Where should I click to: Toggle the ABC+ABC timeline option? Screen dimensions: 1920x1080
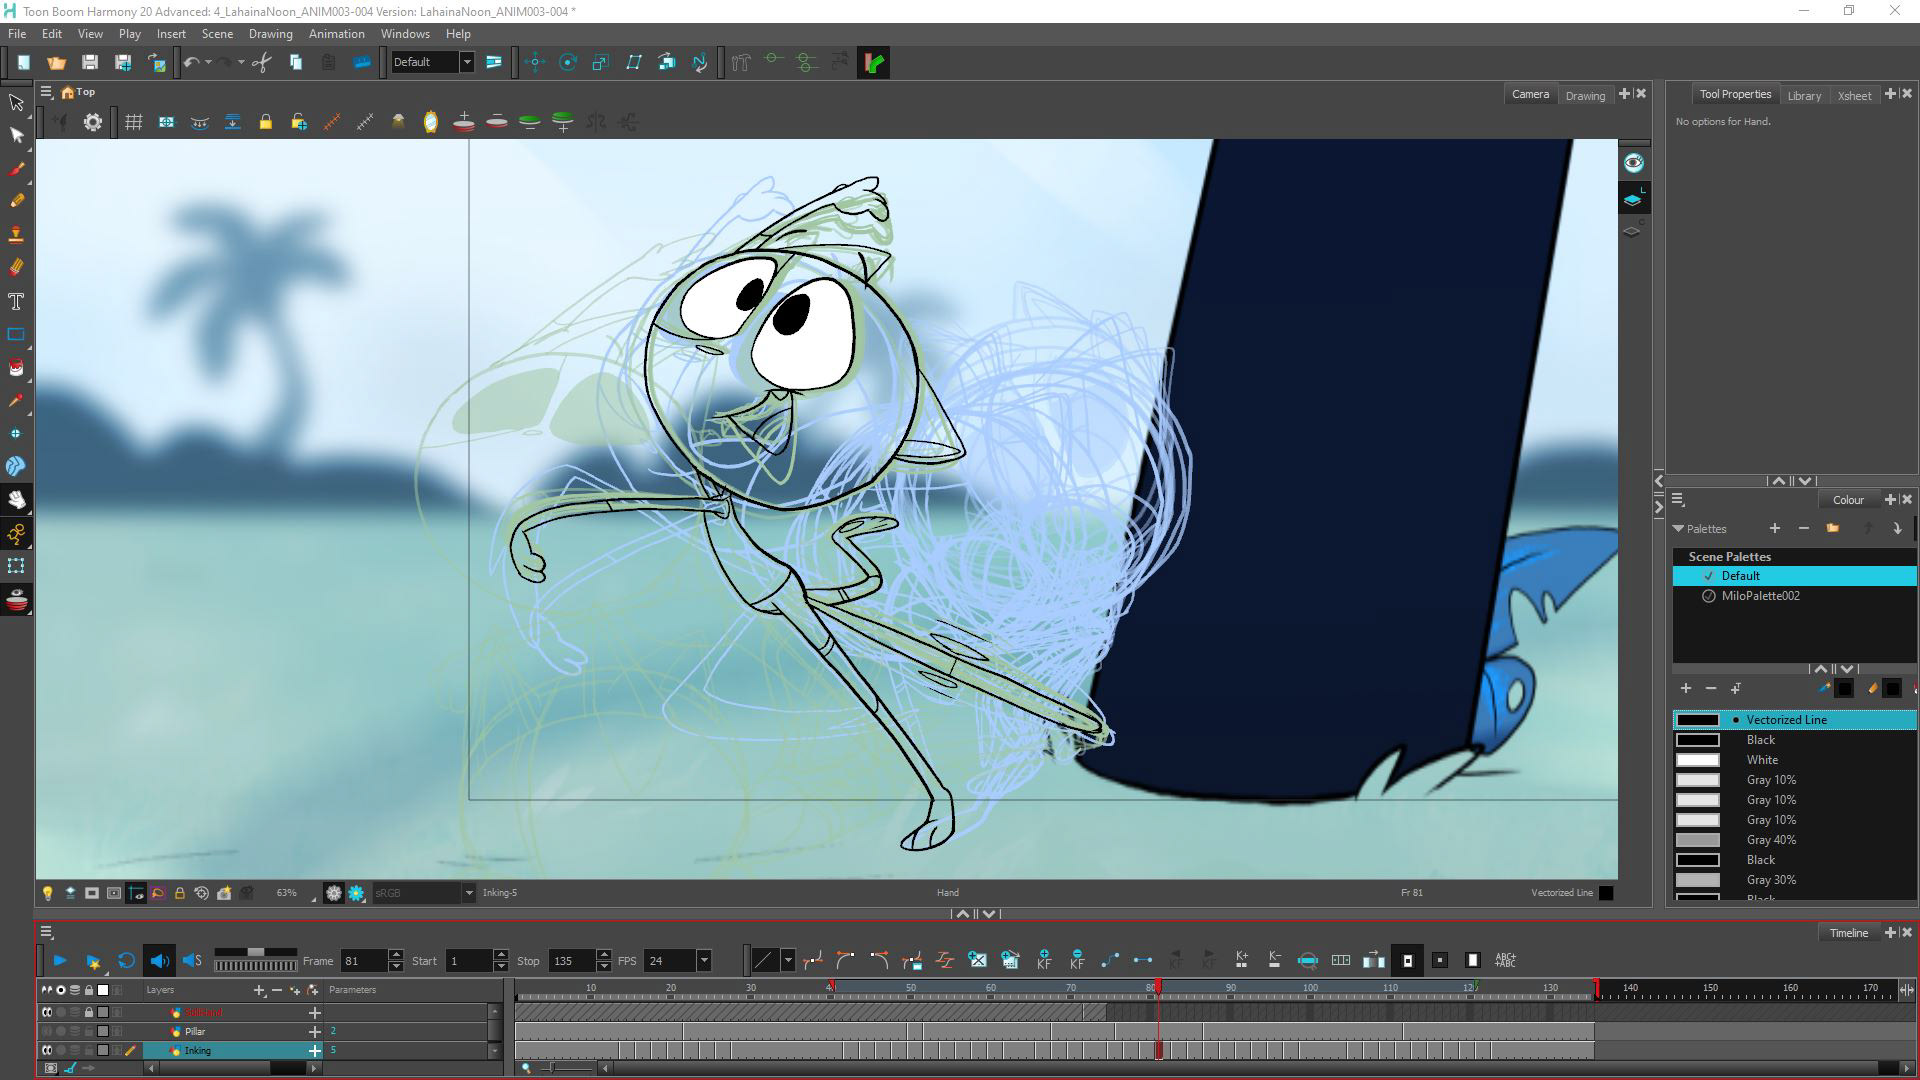(1505, 960)
